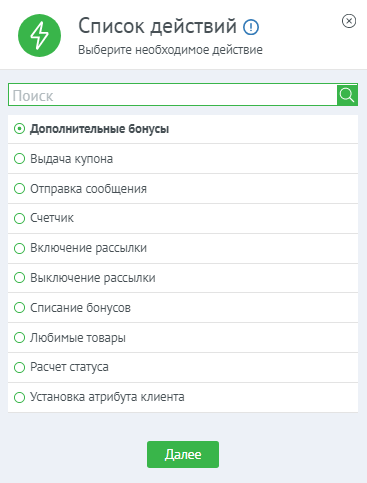Click the Выберите необходимое действие subtitle
Image resolution: width=367 pixels, height=483 pixels.
pyautogui.click(x=170, y=50)
